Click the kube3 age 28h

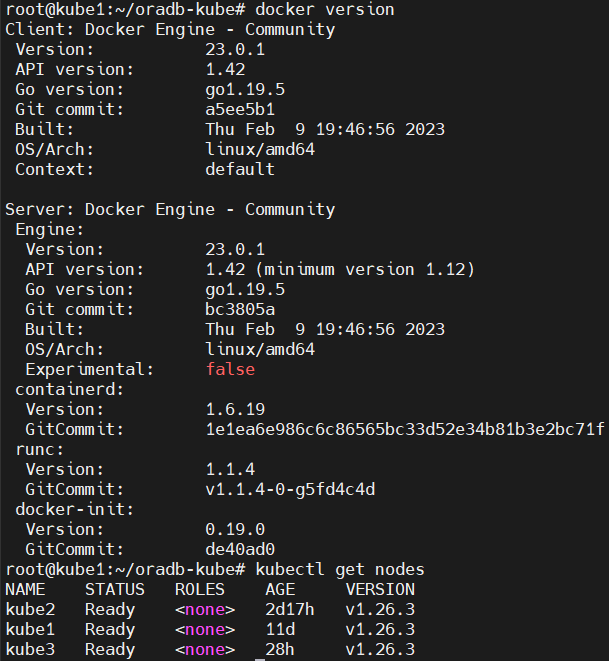click(x=280, y=650)
